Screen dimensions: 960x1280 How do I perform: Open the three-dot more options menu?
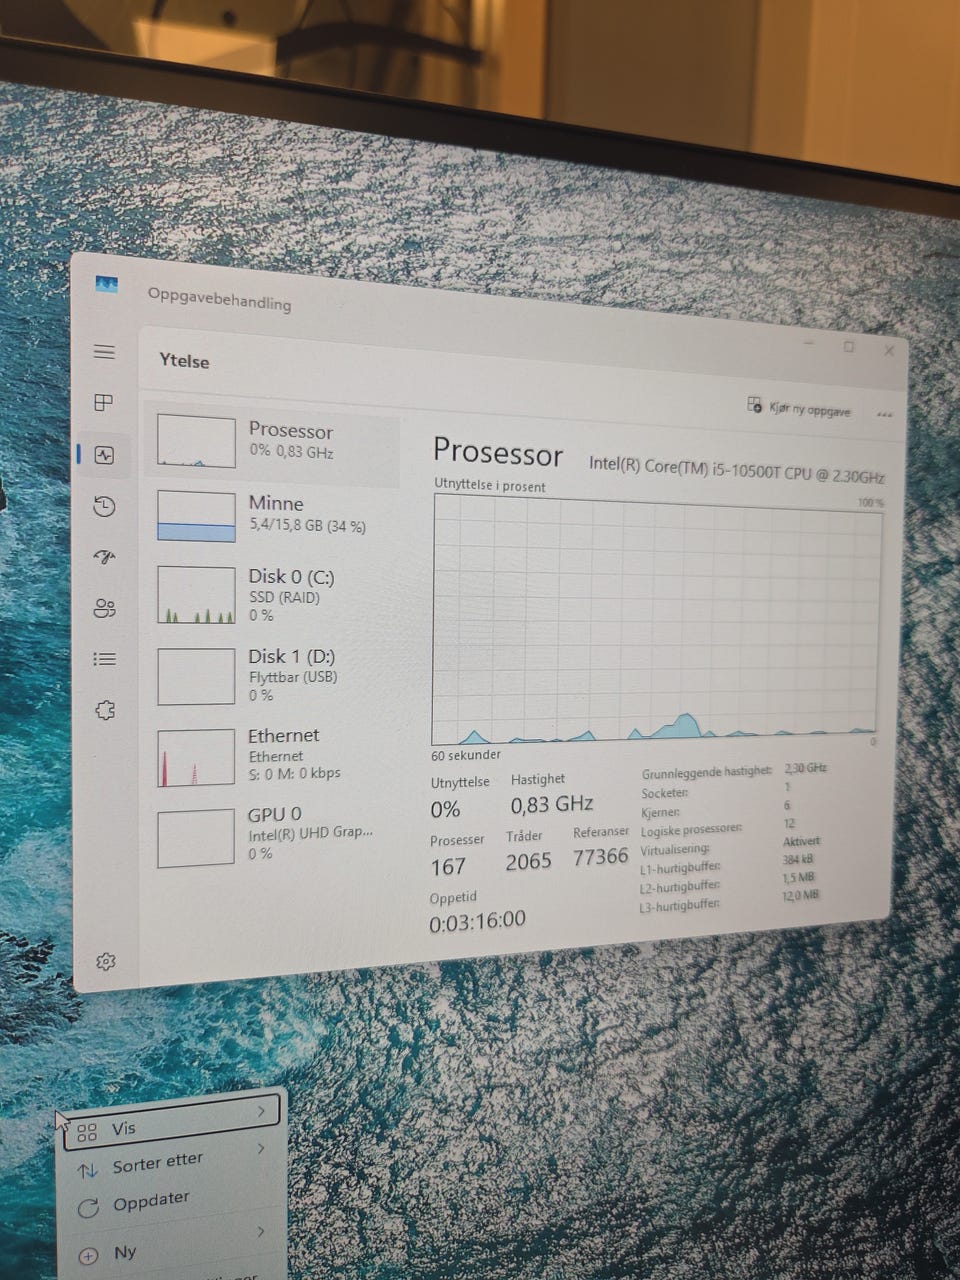[x=884, y=413]
